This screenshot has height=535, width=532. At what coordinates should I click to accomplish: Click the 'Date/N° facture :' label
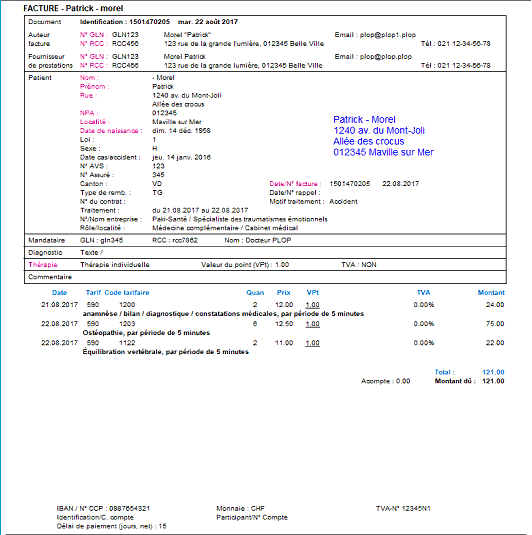tap(296, 184)
